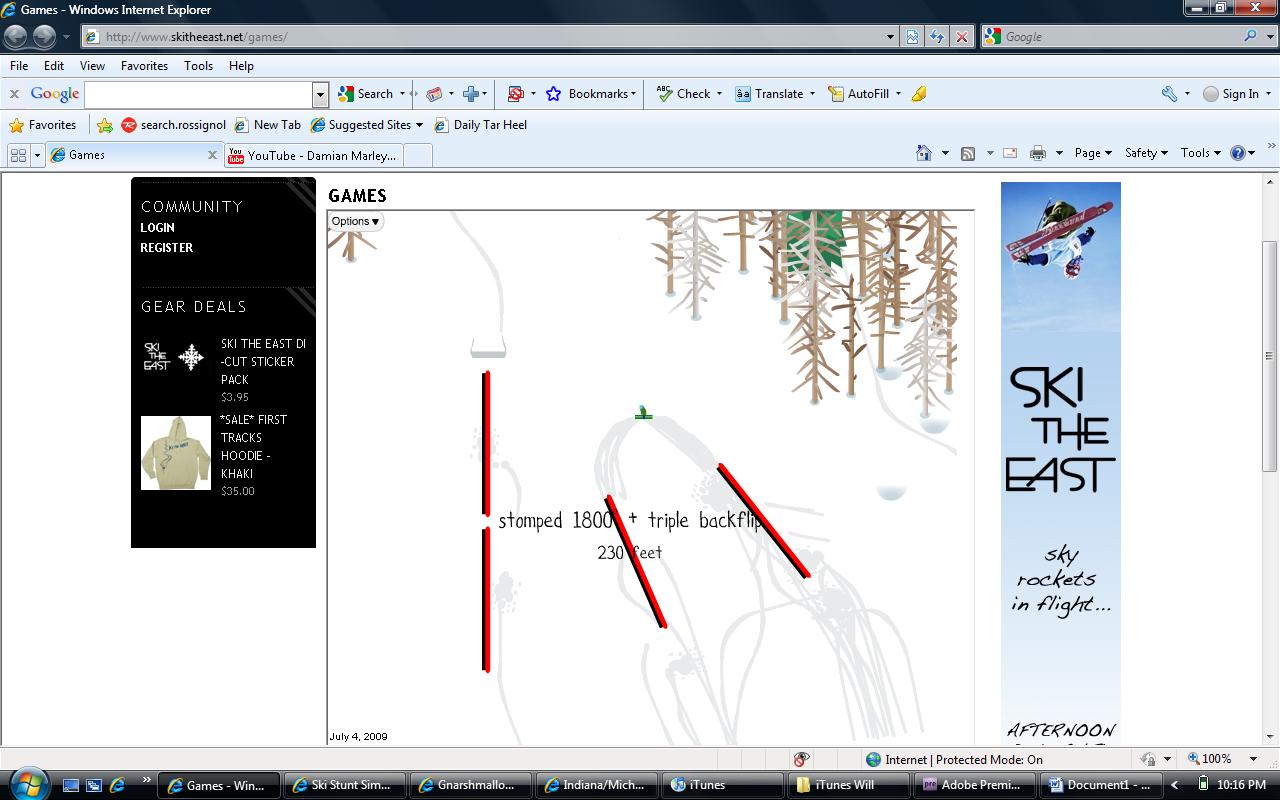Open the game Options dropdown
The image size is (1280, 800).
point(355,221)
